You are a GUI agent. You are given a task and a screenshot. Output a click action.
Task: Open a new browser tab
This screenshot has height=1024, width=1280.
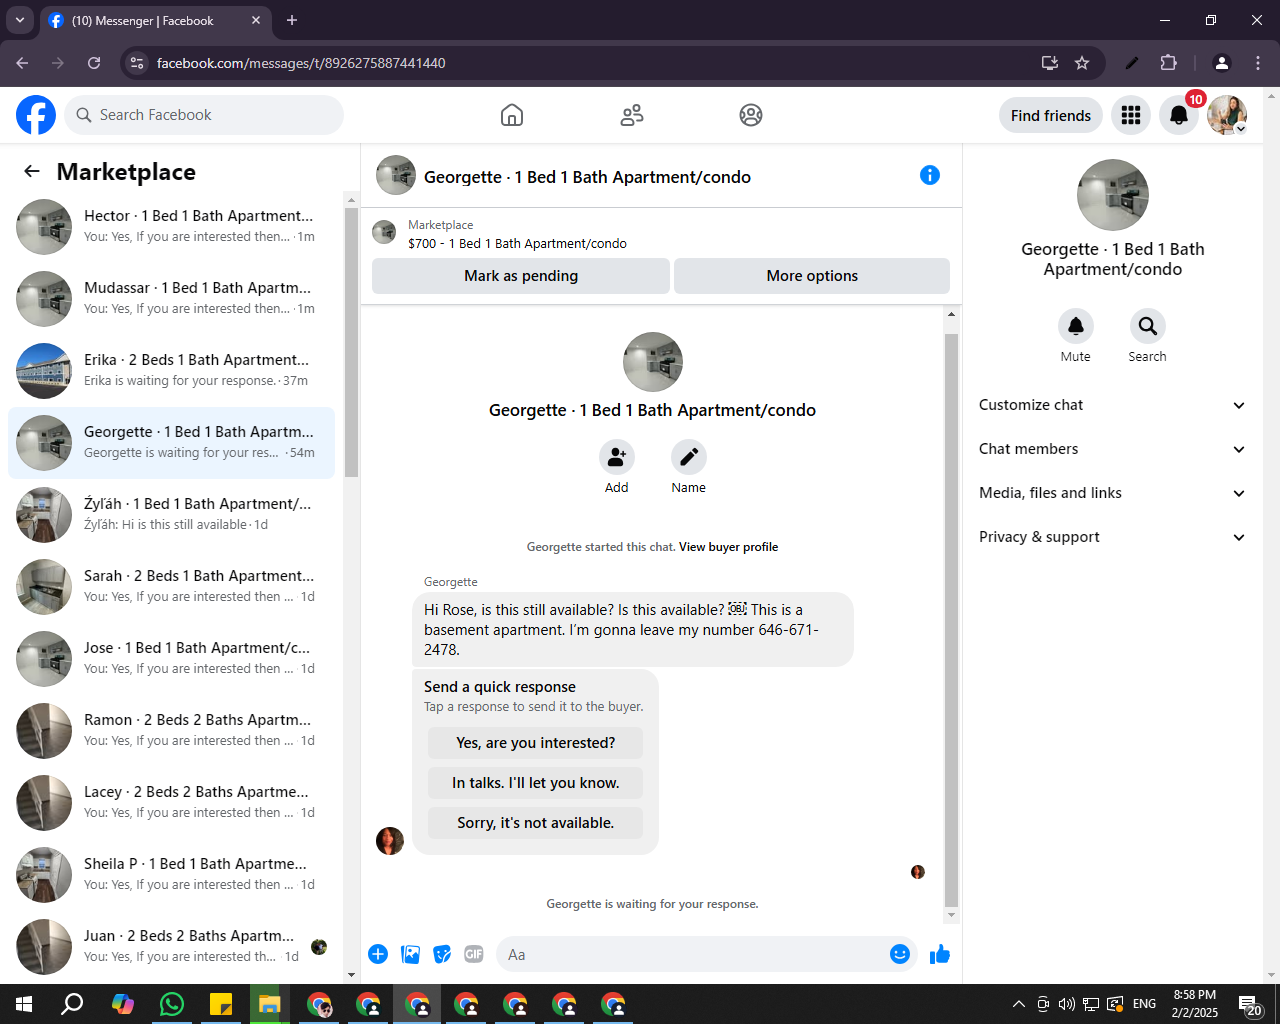tap(292, 20)
